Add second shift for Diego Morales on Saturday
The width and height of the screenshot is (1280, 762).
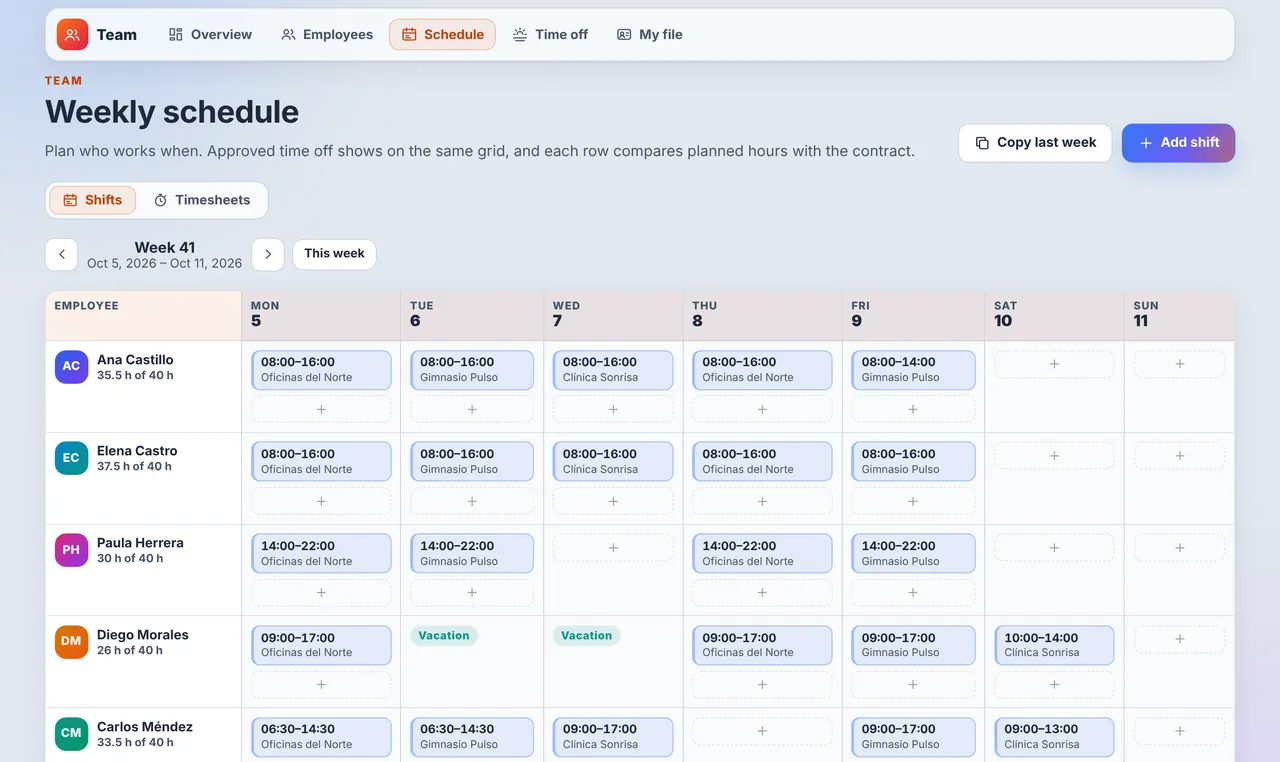(x=1054, y=684)
